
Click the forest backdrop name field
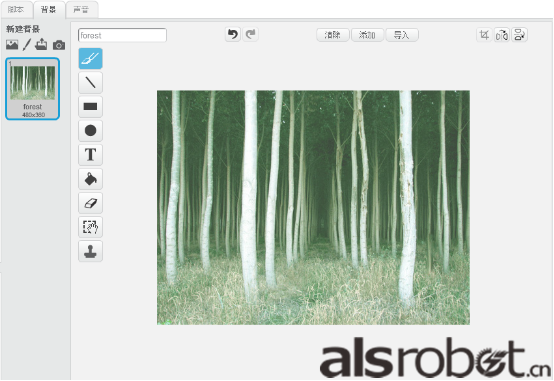point(122,35)
